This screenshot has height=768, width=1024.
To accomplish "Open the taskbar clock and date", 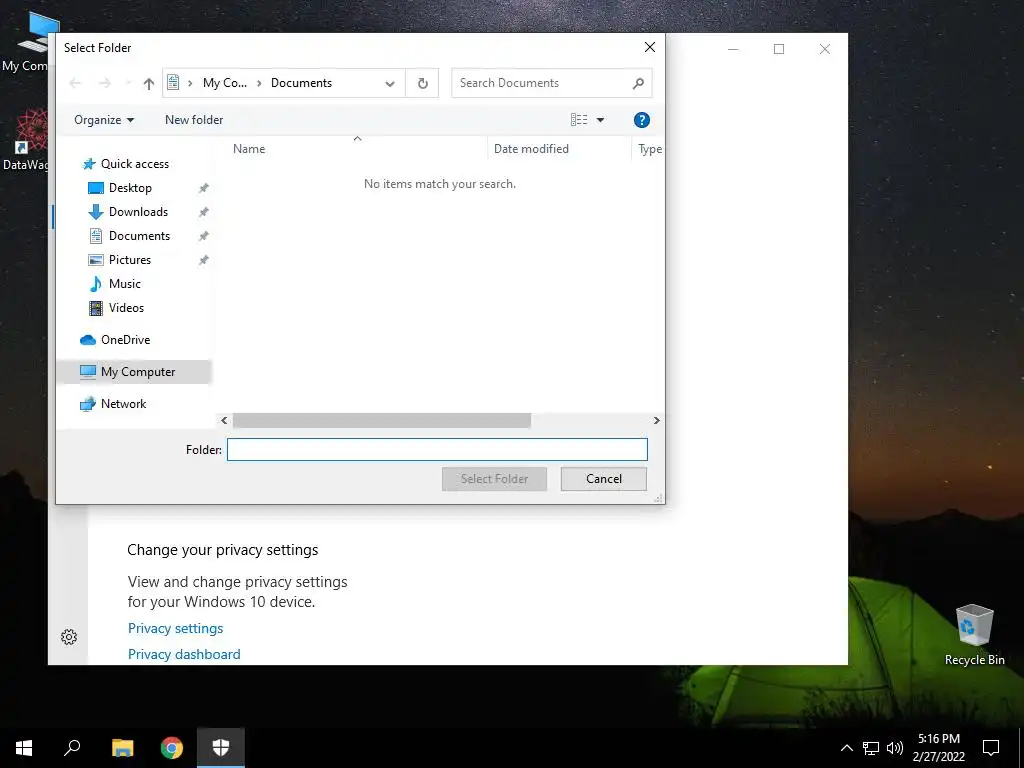I will [x=938, y=748].
